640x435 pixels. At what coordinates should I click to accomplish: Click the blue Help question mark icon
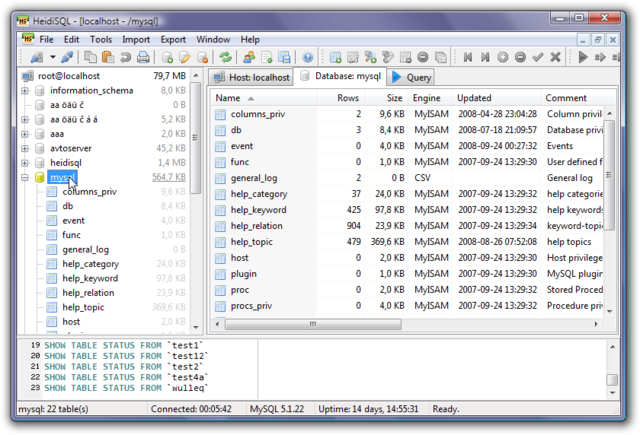[308, 57]
